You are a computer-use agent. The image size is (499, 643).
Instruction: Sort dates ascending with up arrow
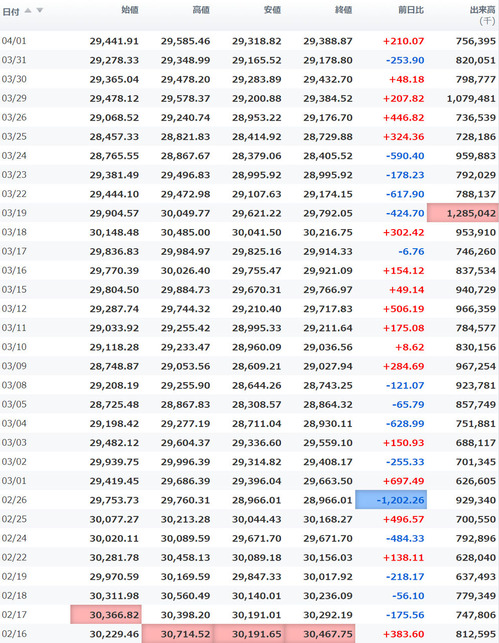28,10
